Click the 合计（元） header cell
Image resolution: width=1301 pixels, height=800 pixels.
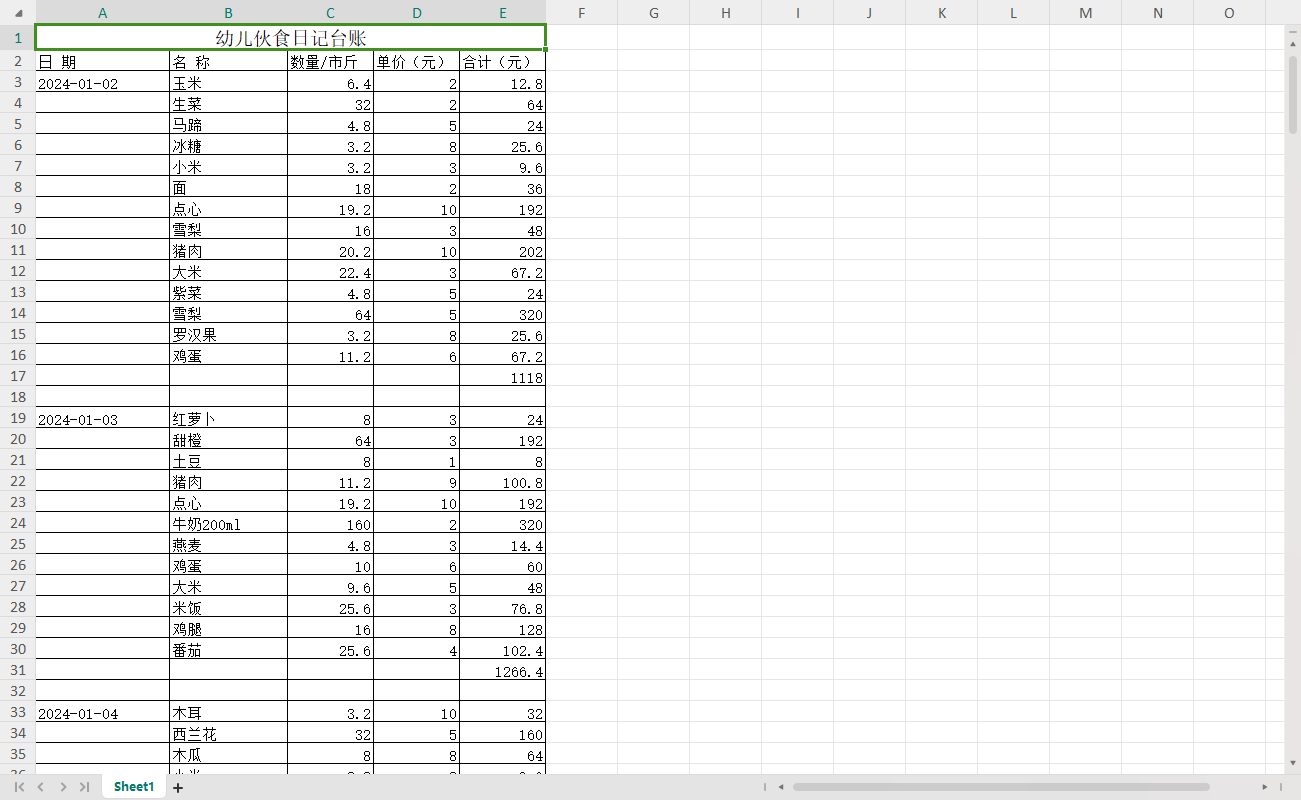(x=503, y=61)
